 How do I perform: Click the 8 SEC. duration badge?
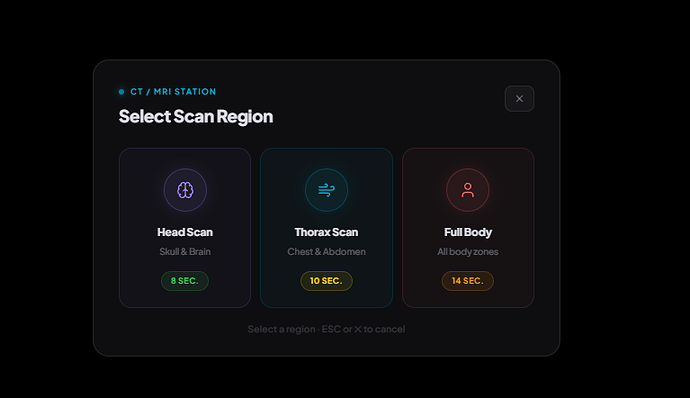[185, 281]
